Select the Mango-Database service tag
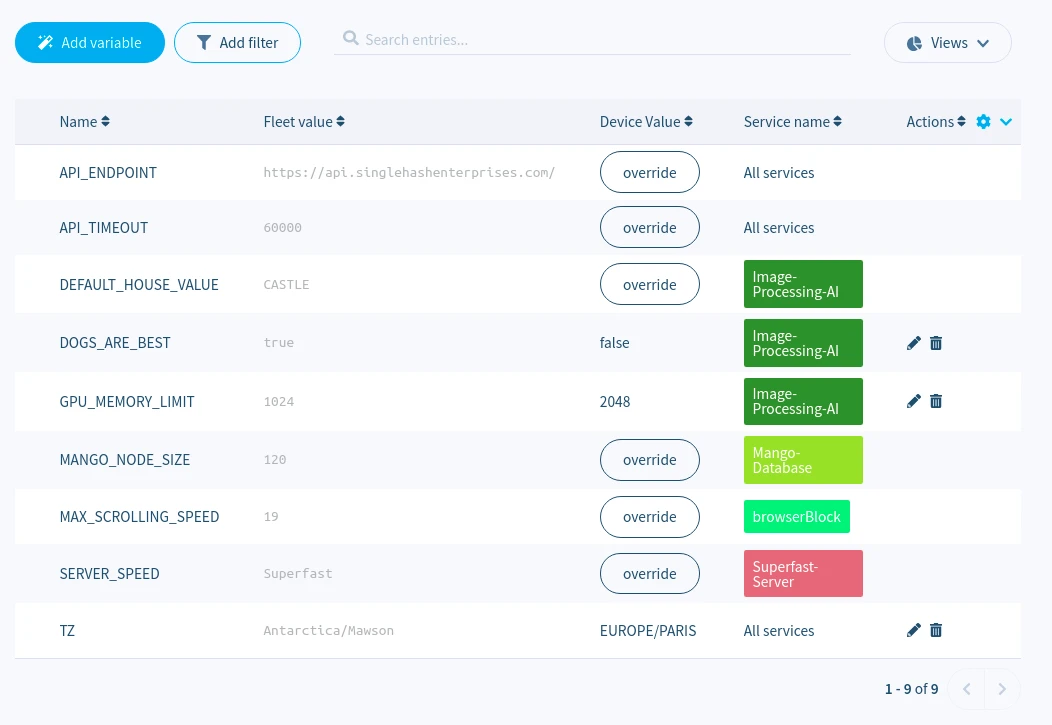Screen dimensions: 1052x725 (803, 460)
